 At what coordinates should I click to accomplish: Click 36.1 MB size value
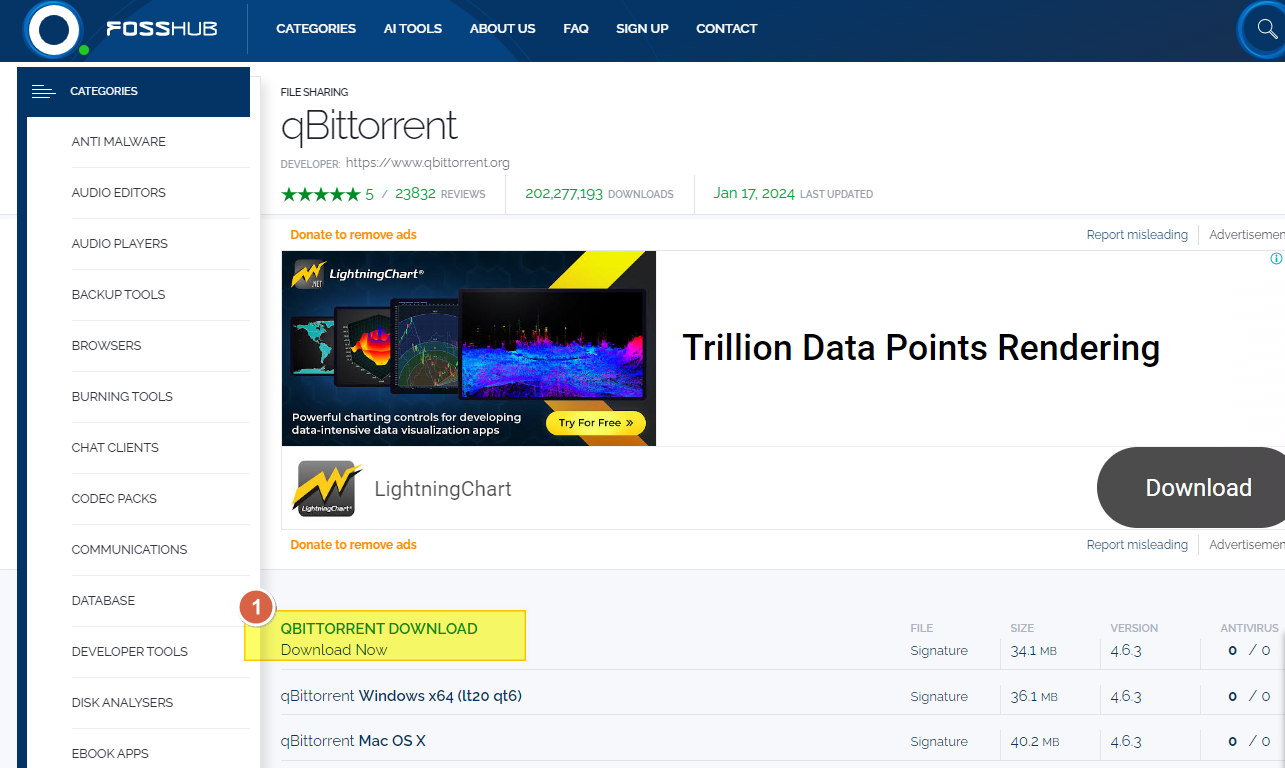pyautogui.click(x=1033, y=697)
